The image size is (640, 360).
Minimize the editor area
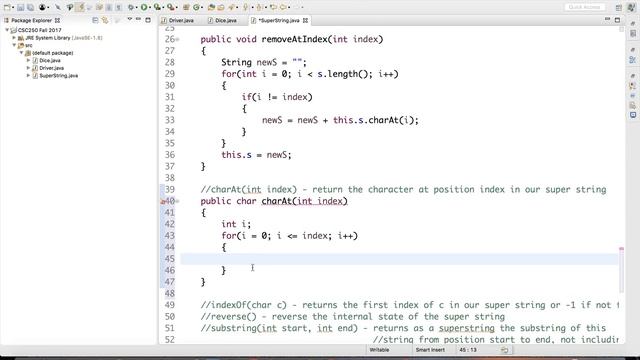pos(607,19)
